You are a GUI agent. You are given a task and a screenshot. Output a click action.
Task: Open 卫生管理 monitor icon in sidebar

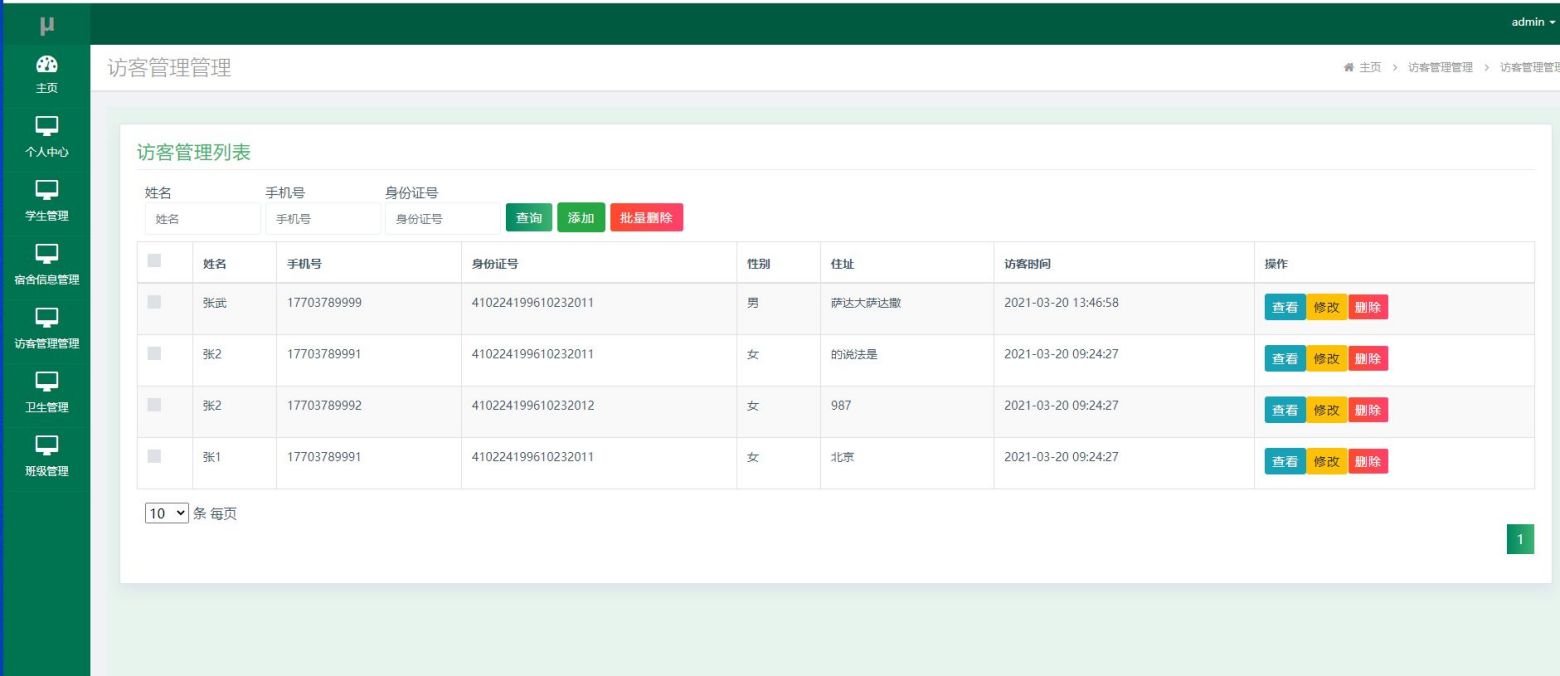pyautogui.click(x=46, y=382)
